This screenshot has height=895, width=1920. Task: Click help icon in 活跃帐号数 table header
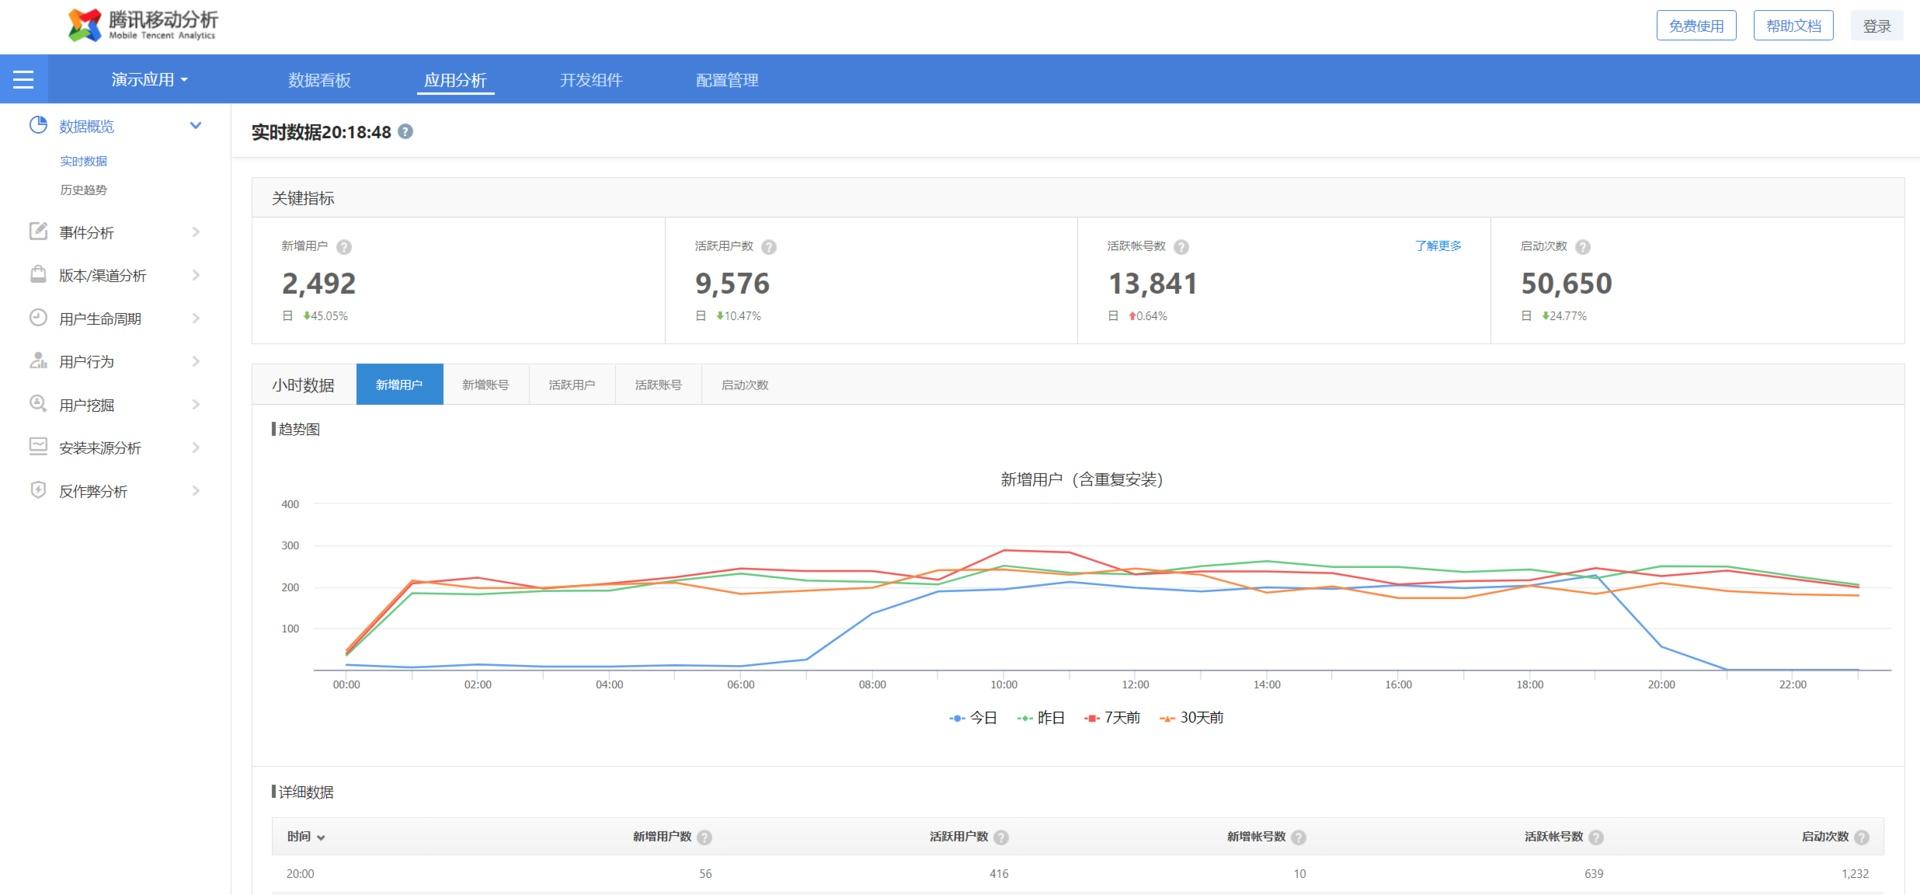point(1596,838)
